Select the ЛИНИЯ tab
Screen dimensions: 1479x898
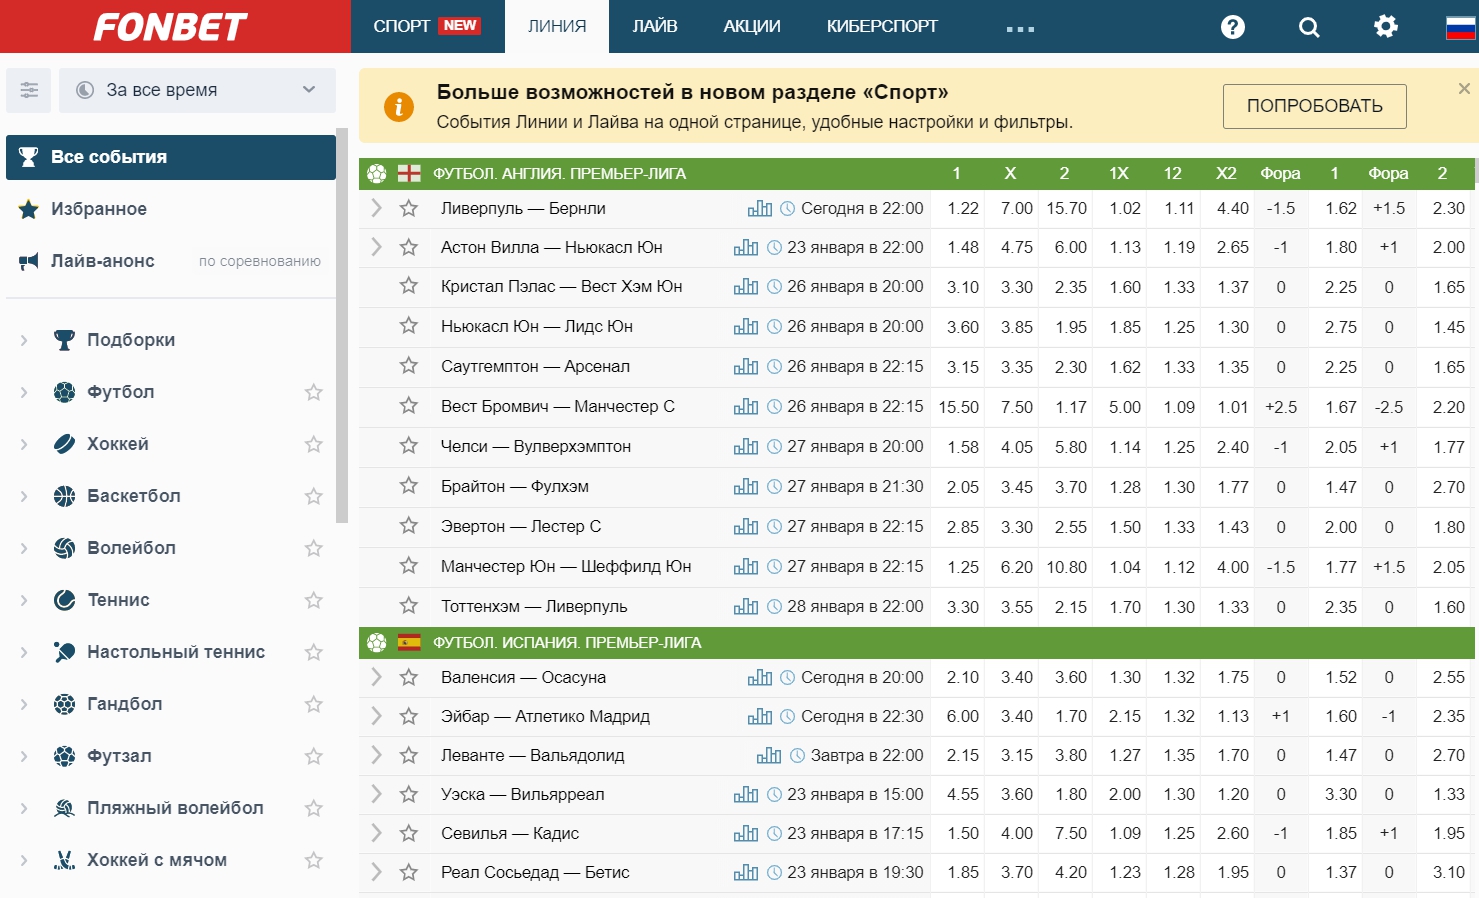[x=557, y=26]
